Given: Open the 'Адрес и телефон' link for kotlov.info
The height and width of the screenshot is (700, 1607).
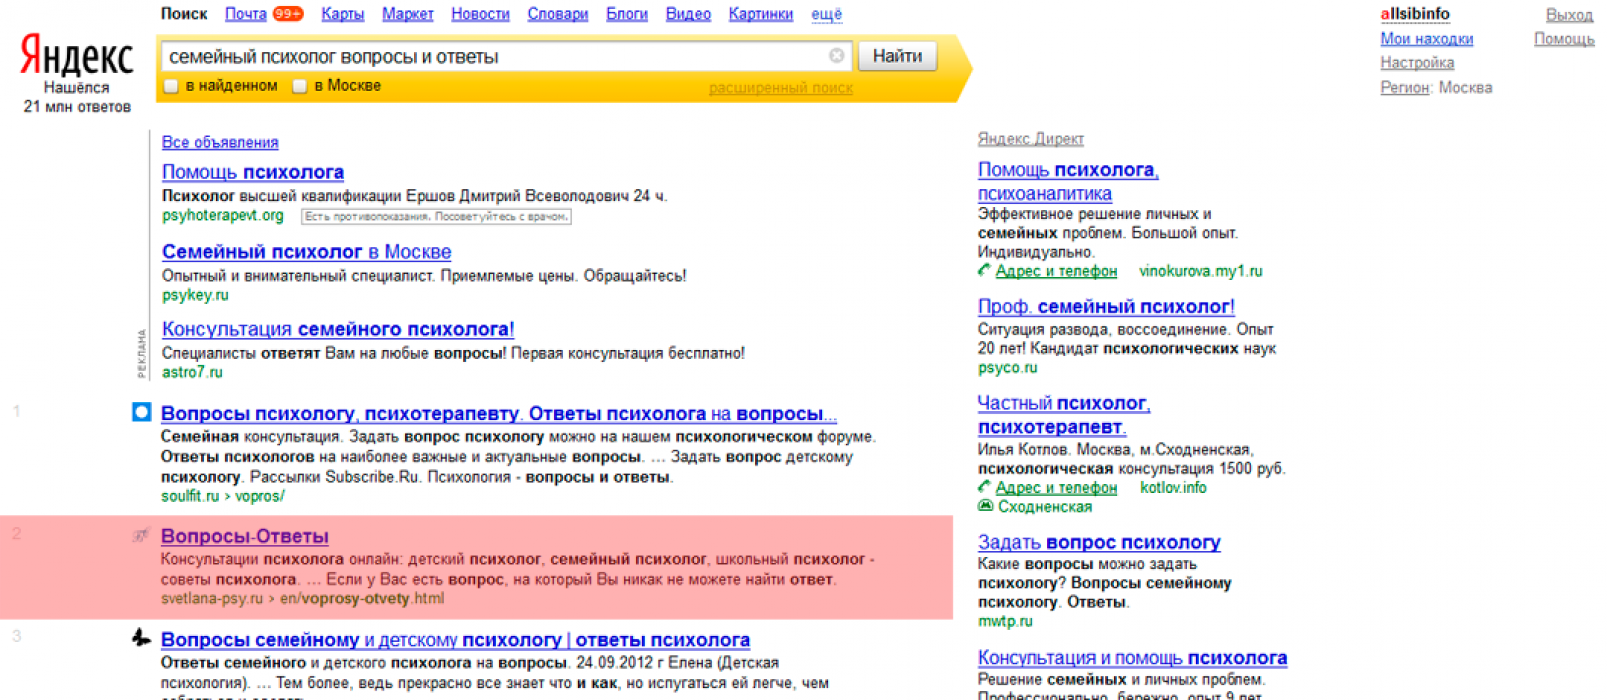Looking at the screenshot, I should 1056,487.
